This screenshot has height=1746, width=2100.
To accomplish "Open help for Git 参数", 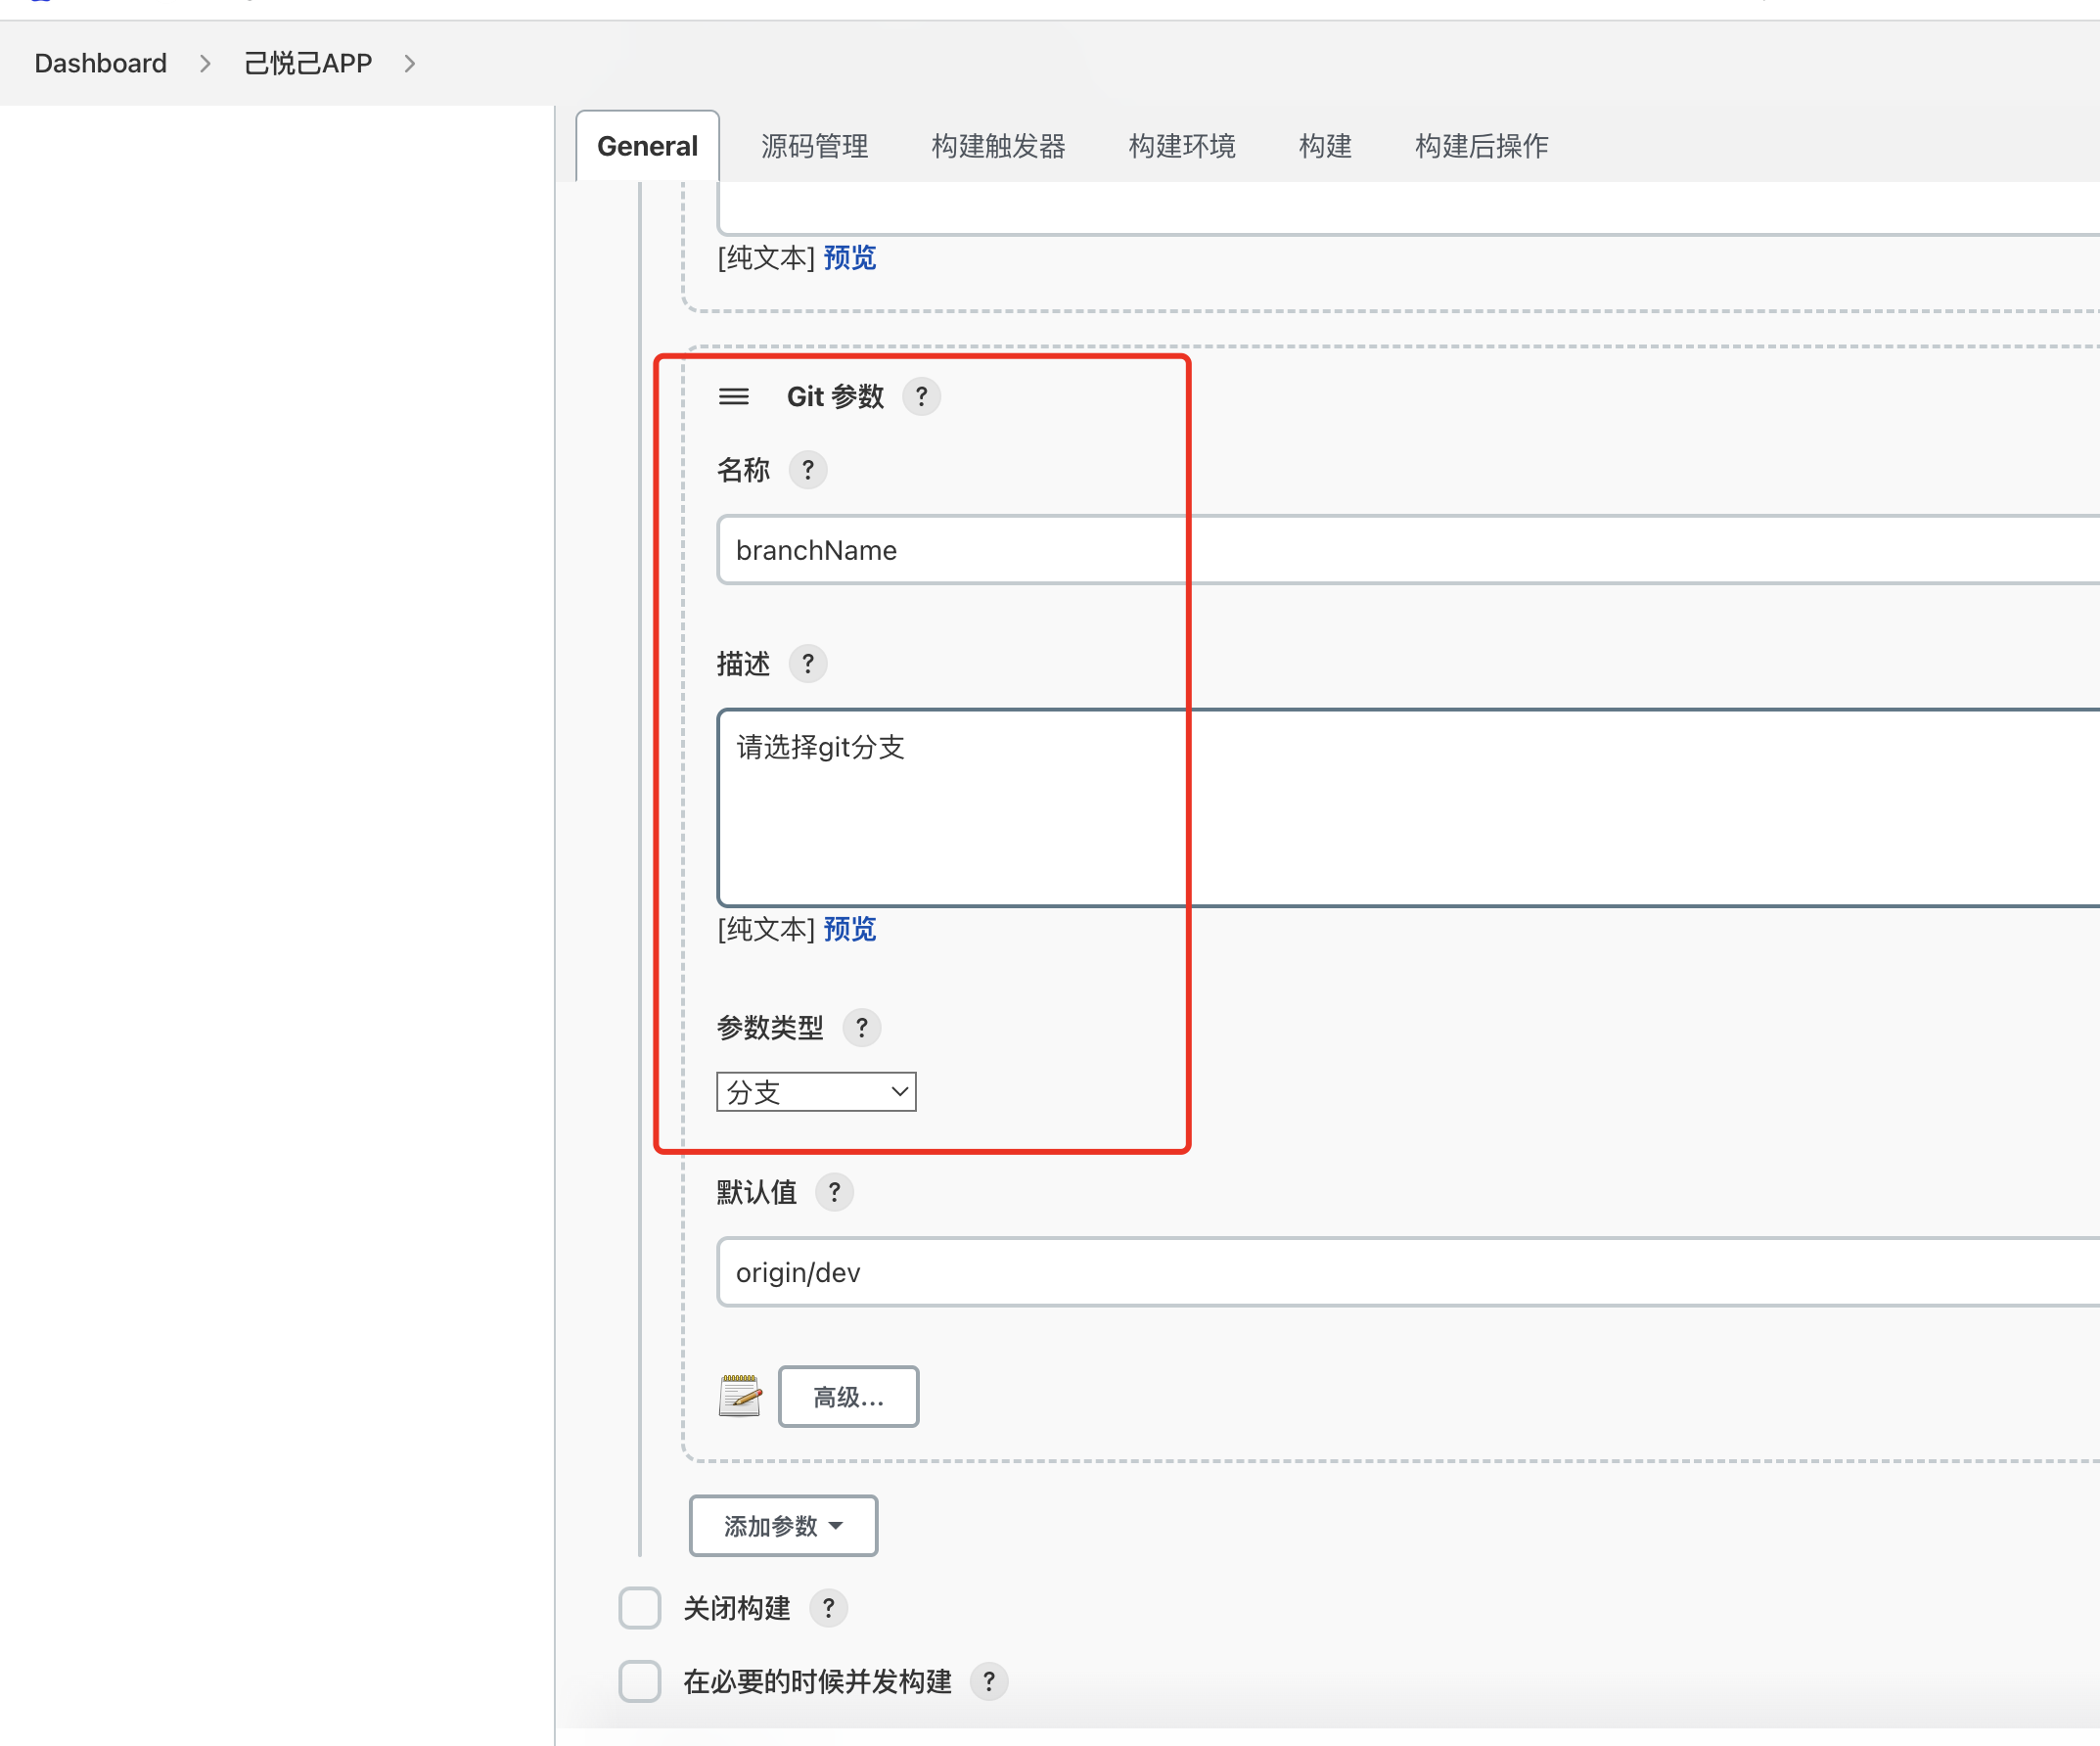I will [x=921, y=397].
